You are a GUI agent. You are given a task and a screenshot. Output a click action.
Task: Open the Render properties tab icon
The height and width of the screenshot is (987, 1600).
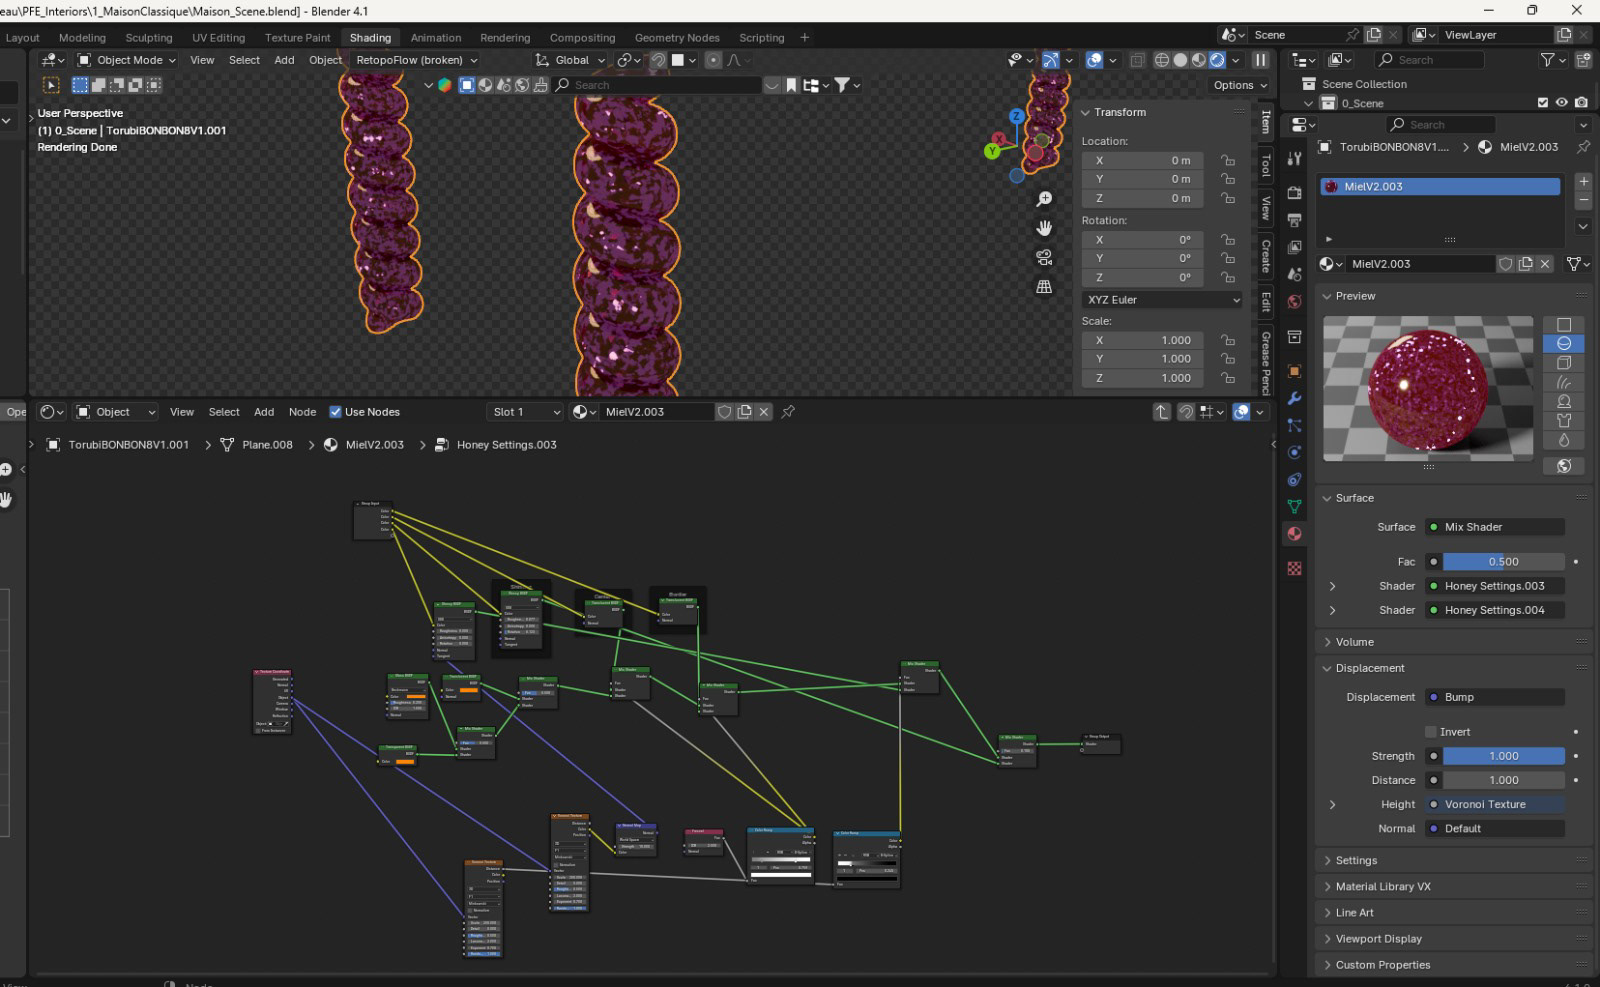tap(1294, 192)
